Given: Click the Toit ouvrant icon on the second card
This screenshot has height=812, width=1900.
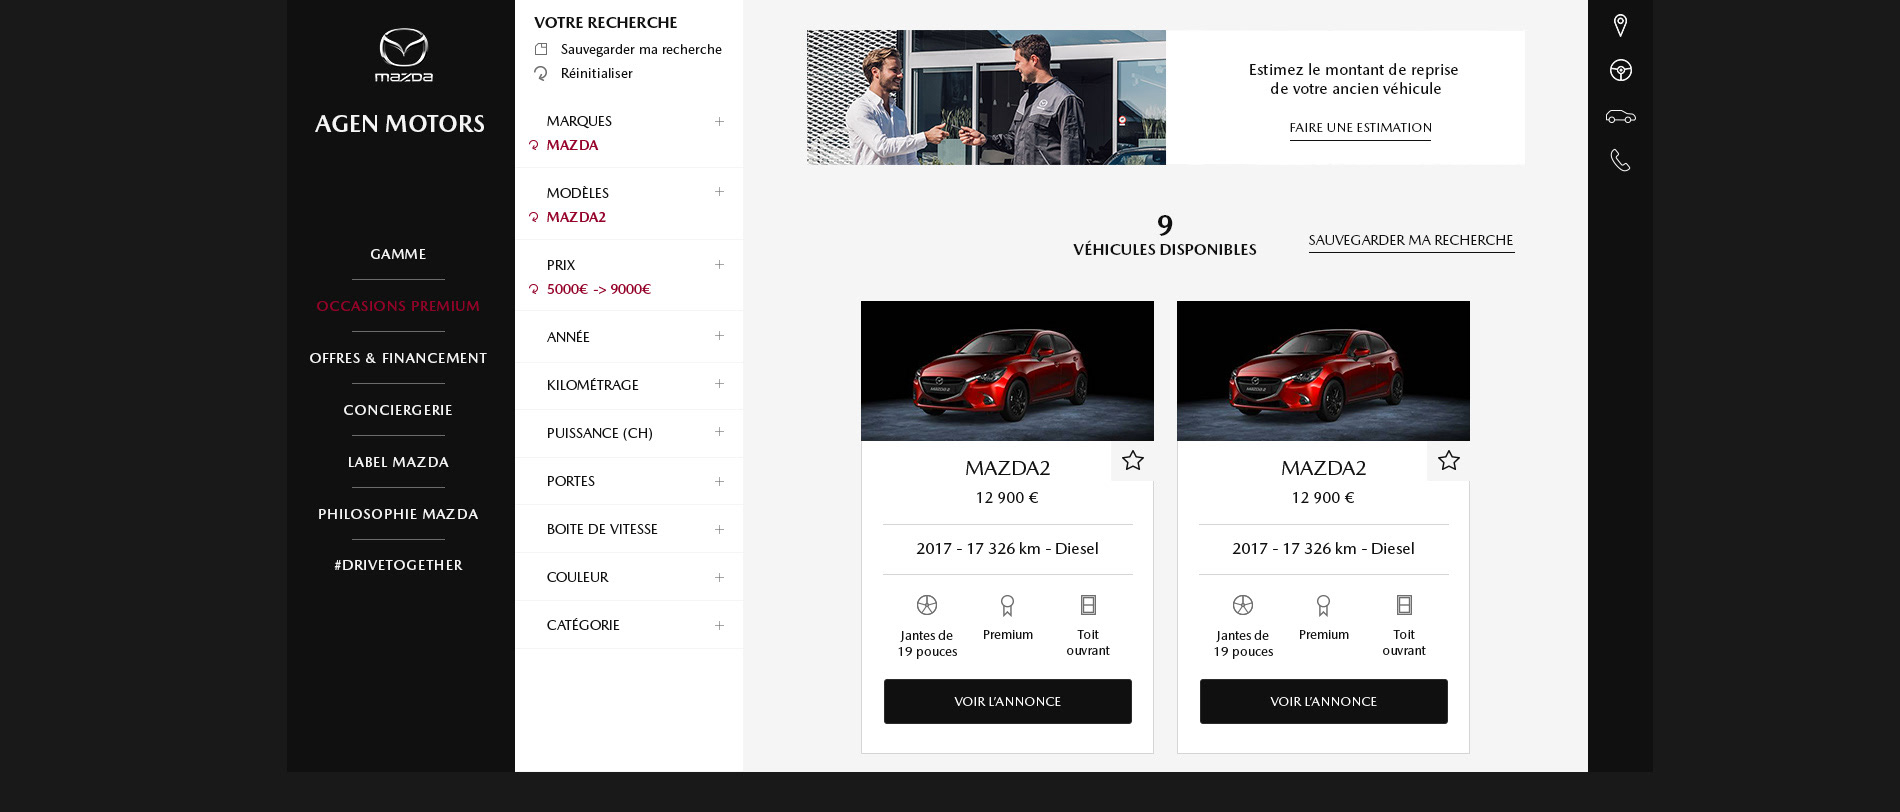Looking at the screenshot, I should (x=1404, y=605).
